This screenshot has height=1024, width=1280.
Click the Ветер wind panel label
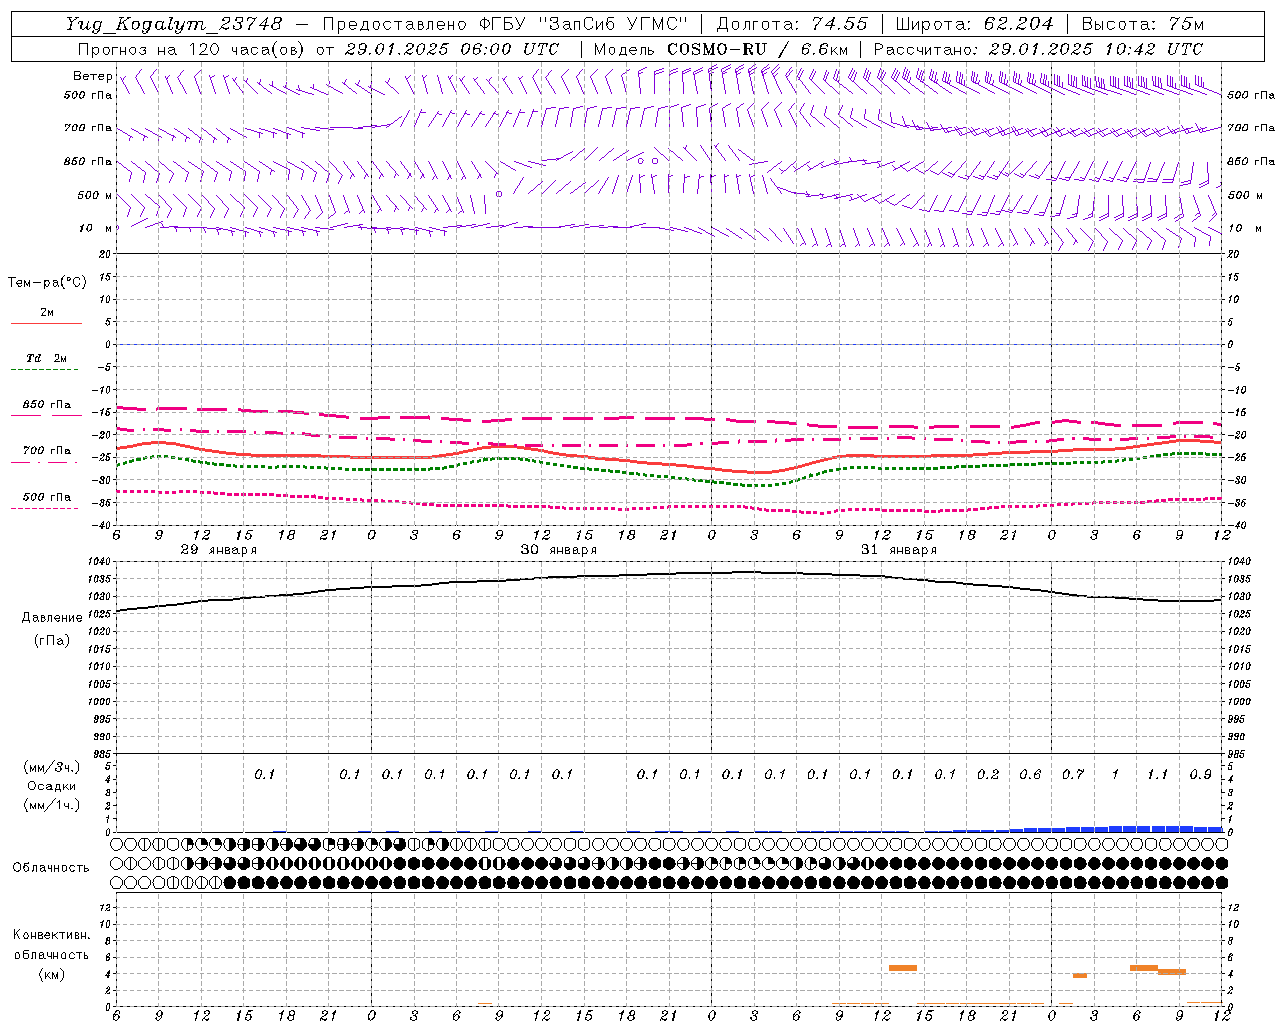[93, 76]
